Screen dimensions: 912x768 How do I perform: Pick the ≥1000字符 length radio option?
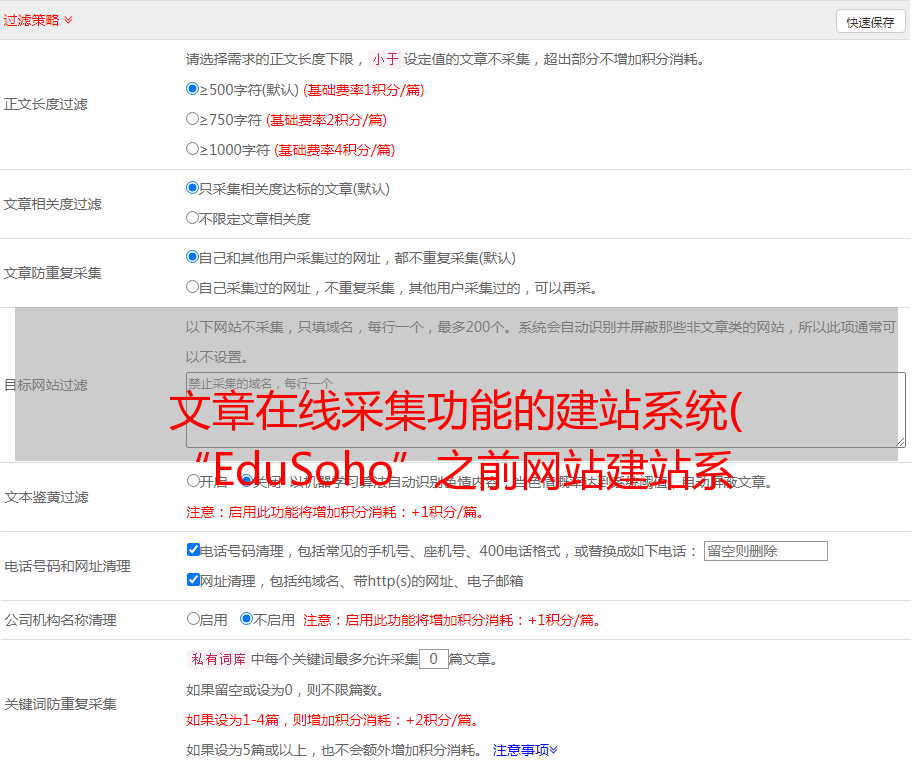click(193, 149)
